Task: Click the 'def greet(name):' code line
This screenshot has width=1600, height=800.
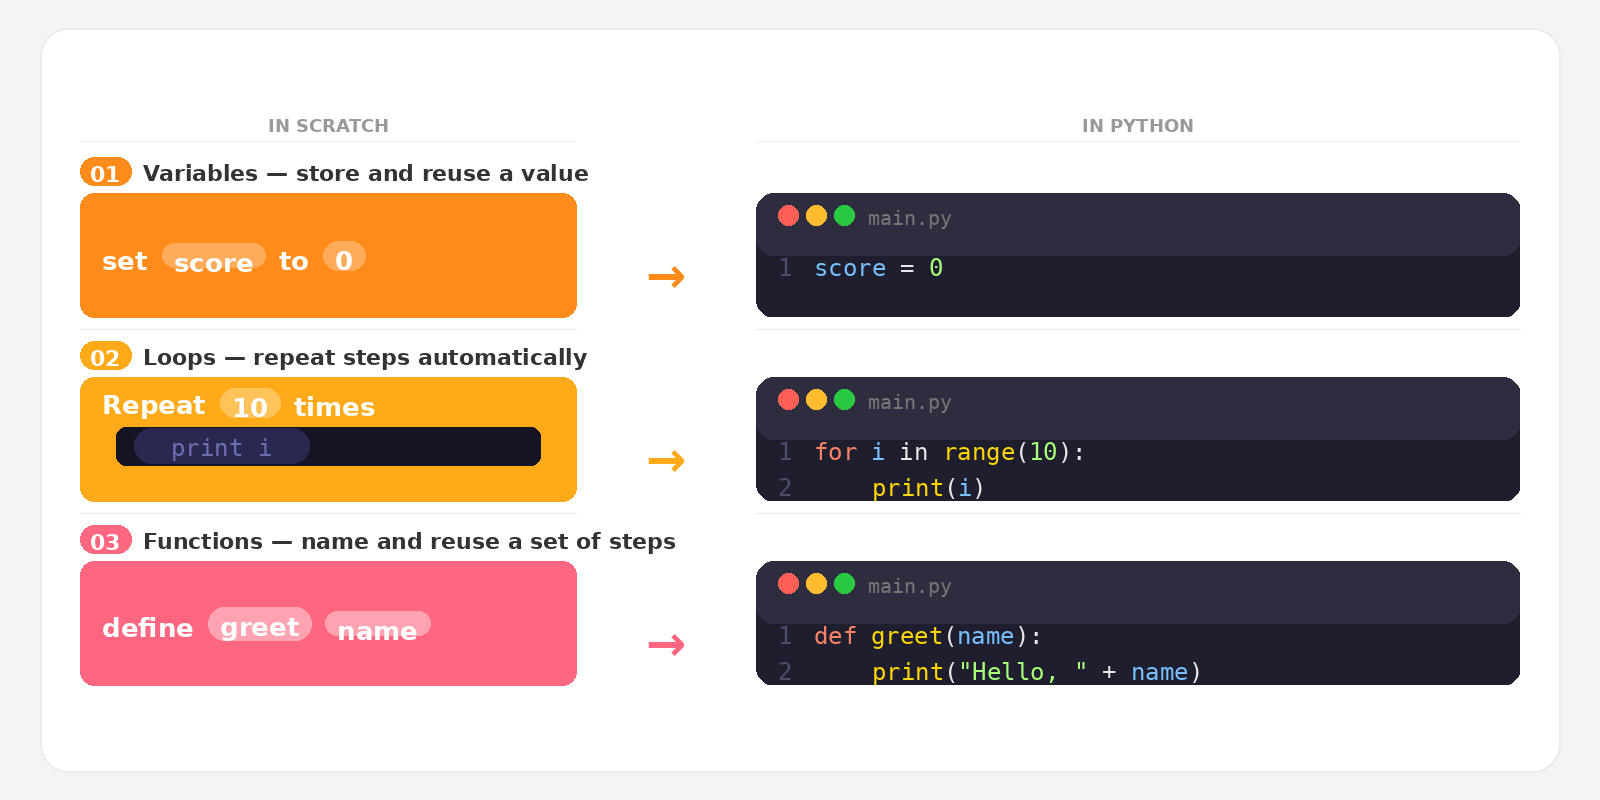Action: 928,636
